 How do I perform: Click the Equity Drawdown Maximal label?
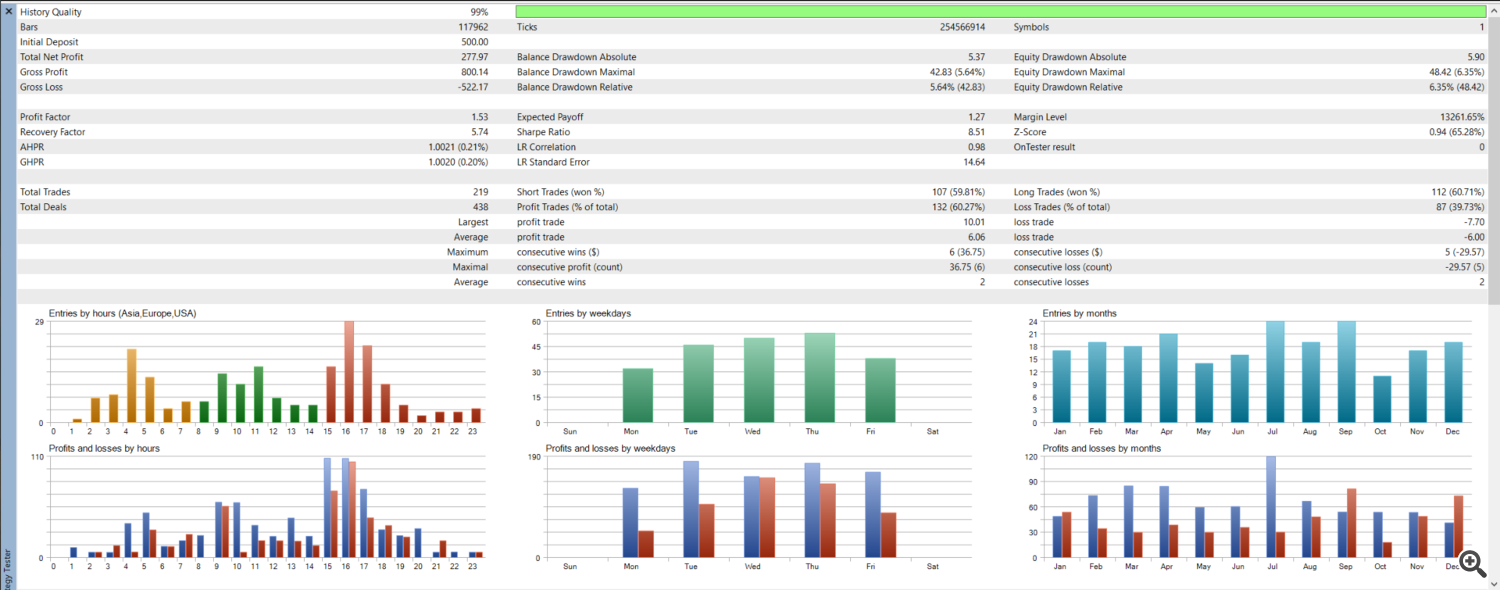click(1069, 72)
